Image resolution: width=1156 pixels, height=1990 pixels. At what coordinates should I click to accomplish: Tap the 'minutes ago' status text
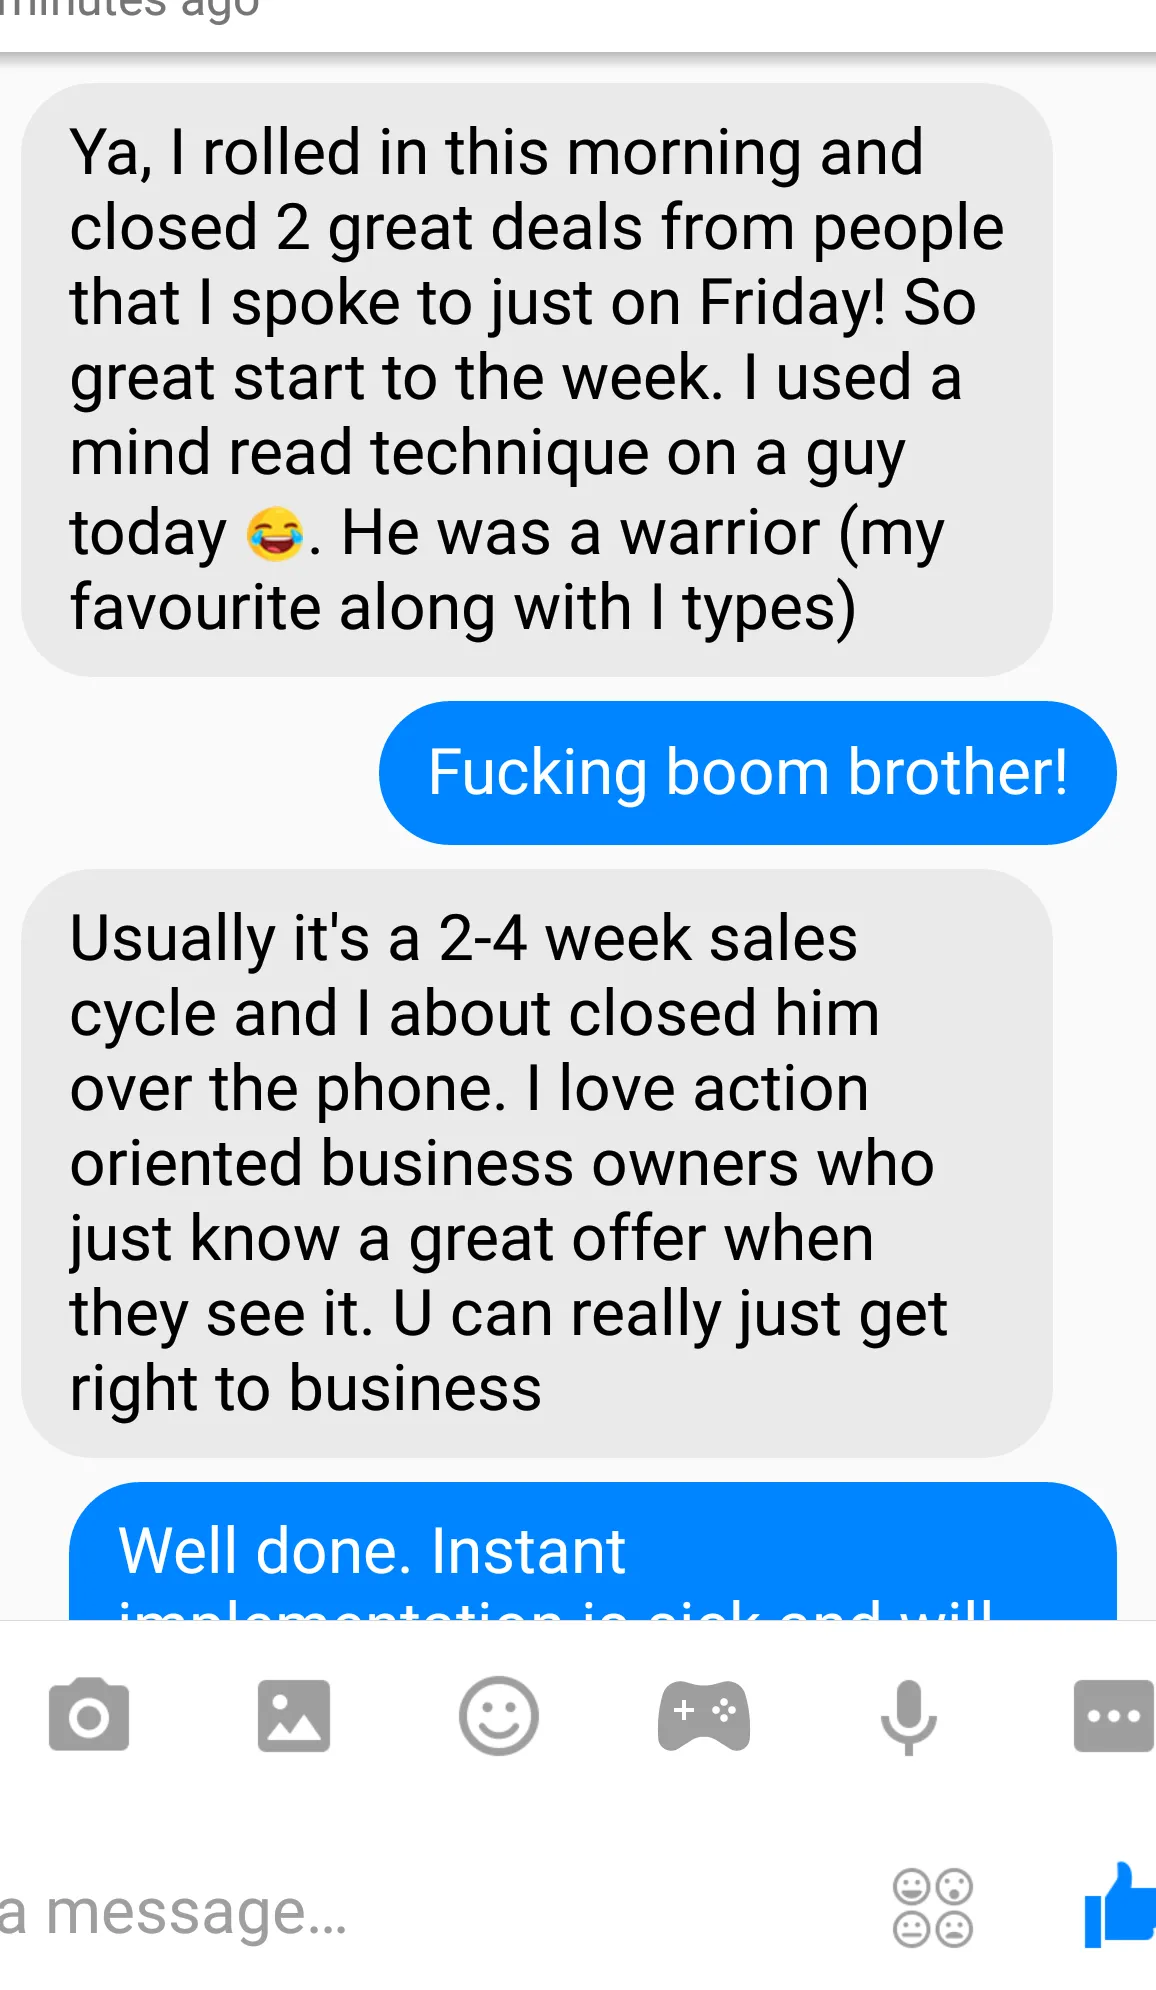coord(130,10)
